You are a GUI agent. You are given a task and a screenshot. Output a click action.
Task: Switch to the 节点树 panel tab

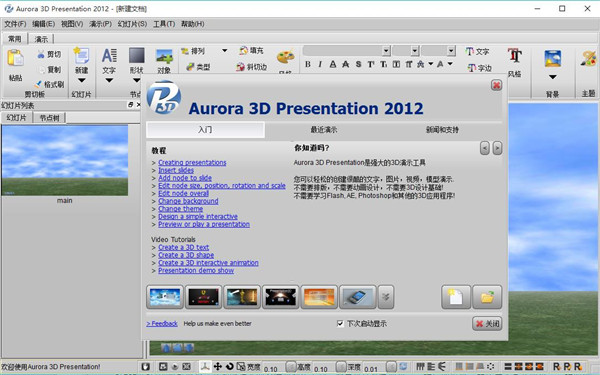point(50,118)
